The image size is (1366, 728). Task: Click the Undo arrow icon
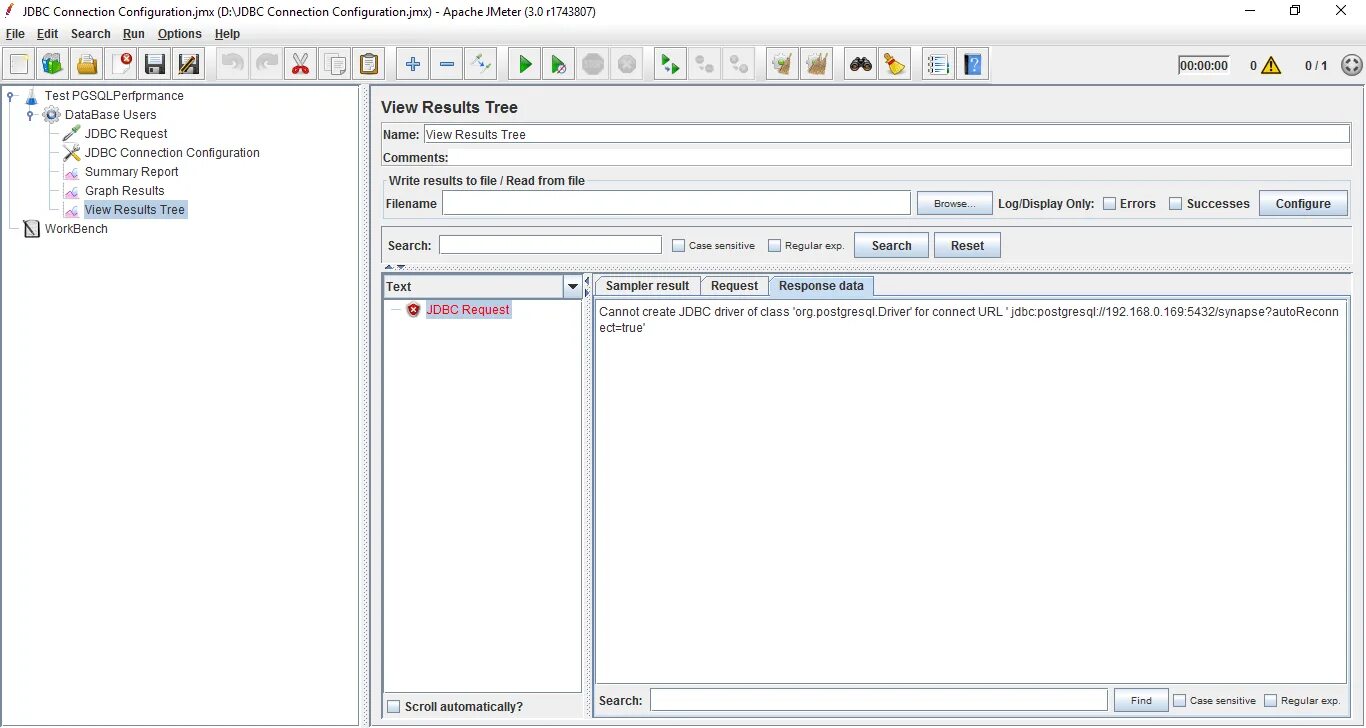pos(233,65)
